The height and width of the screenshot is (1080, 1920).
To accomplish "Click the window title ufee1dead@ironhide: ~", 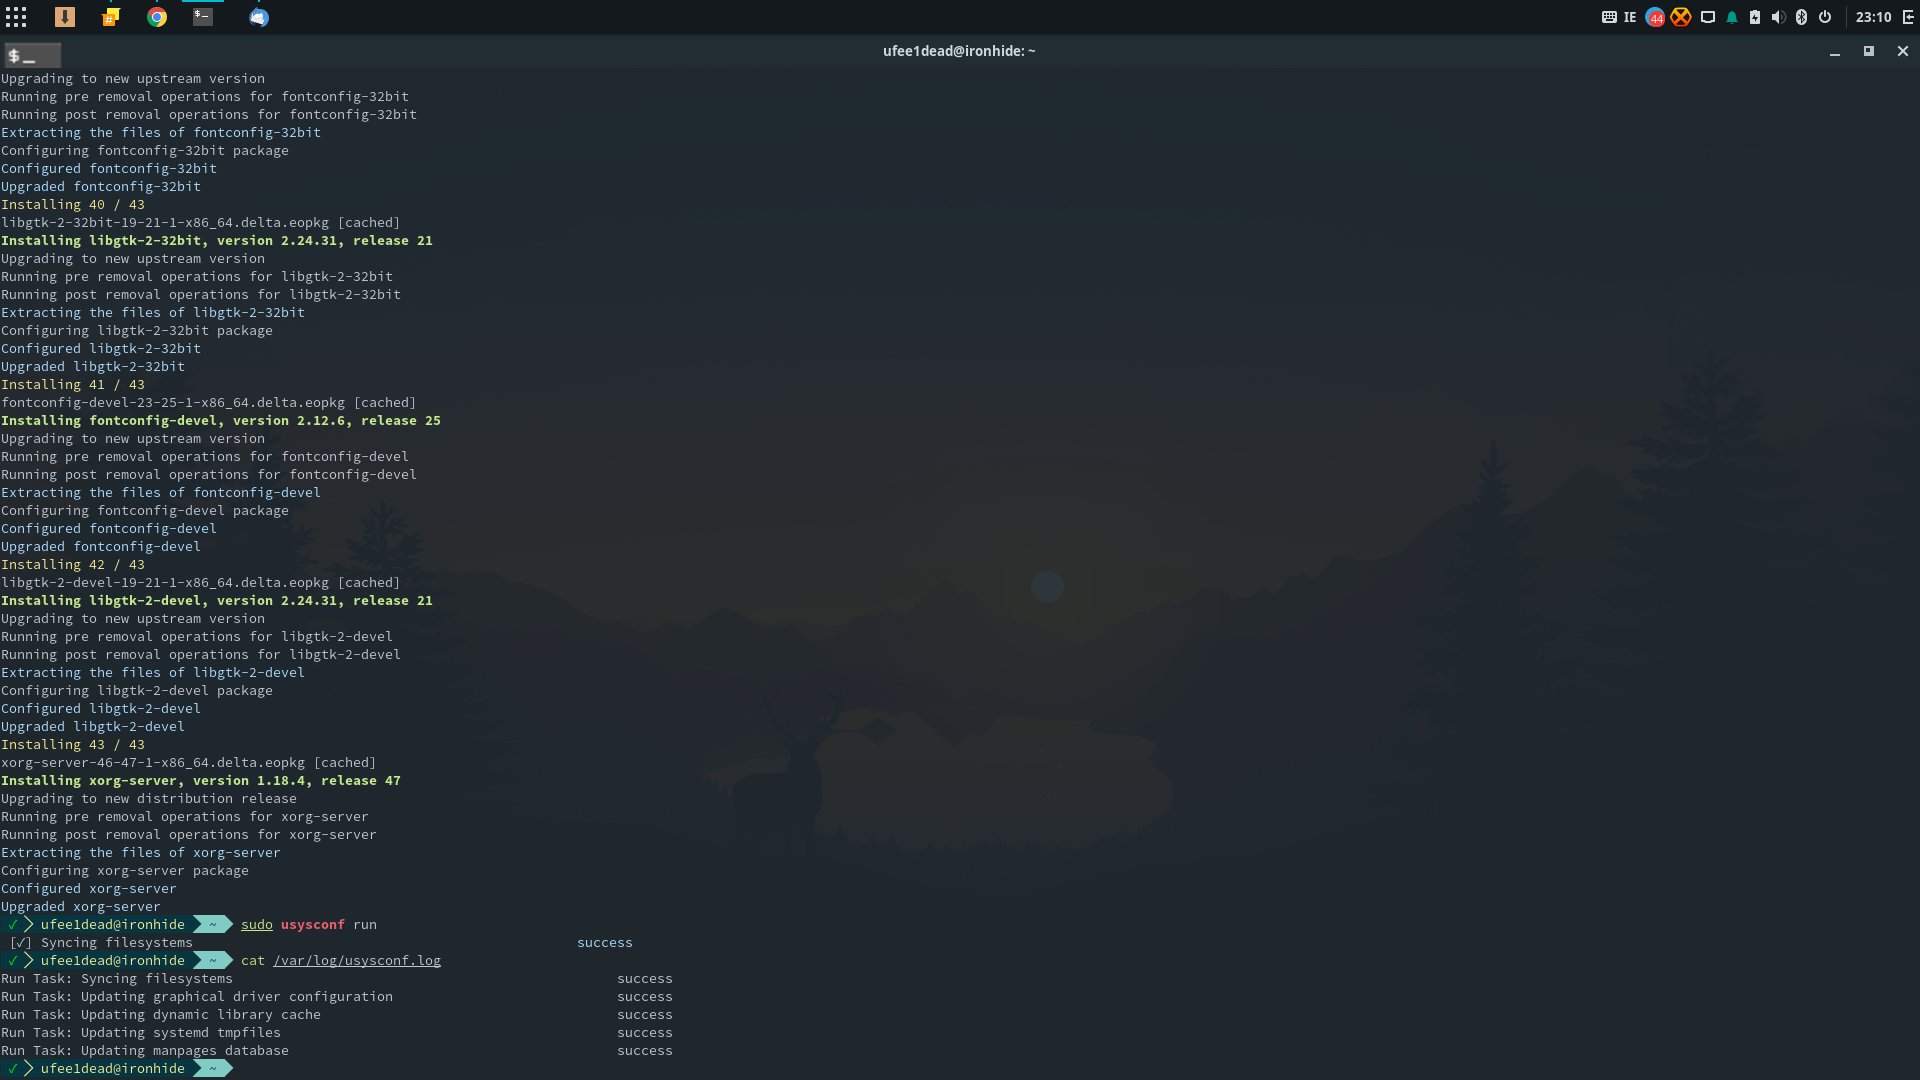I will 959,51.
